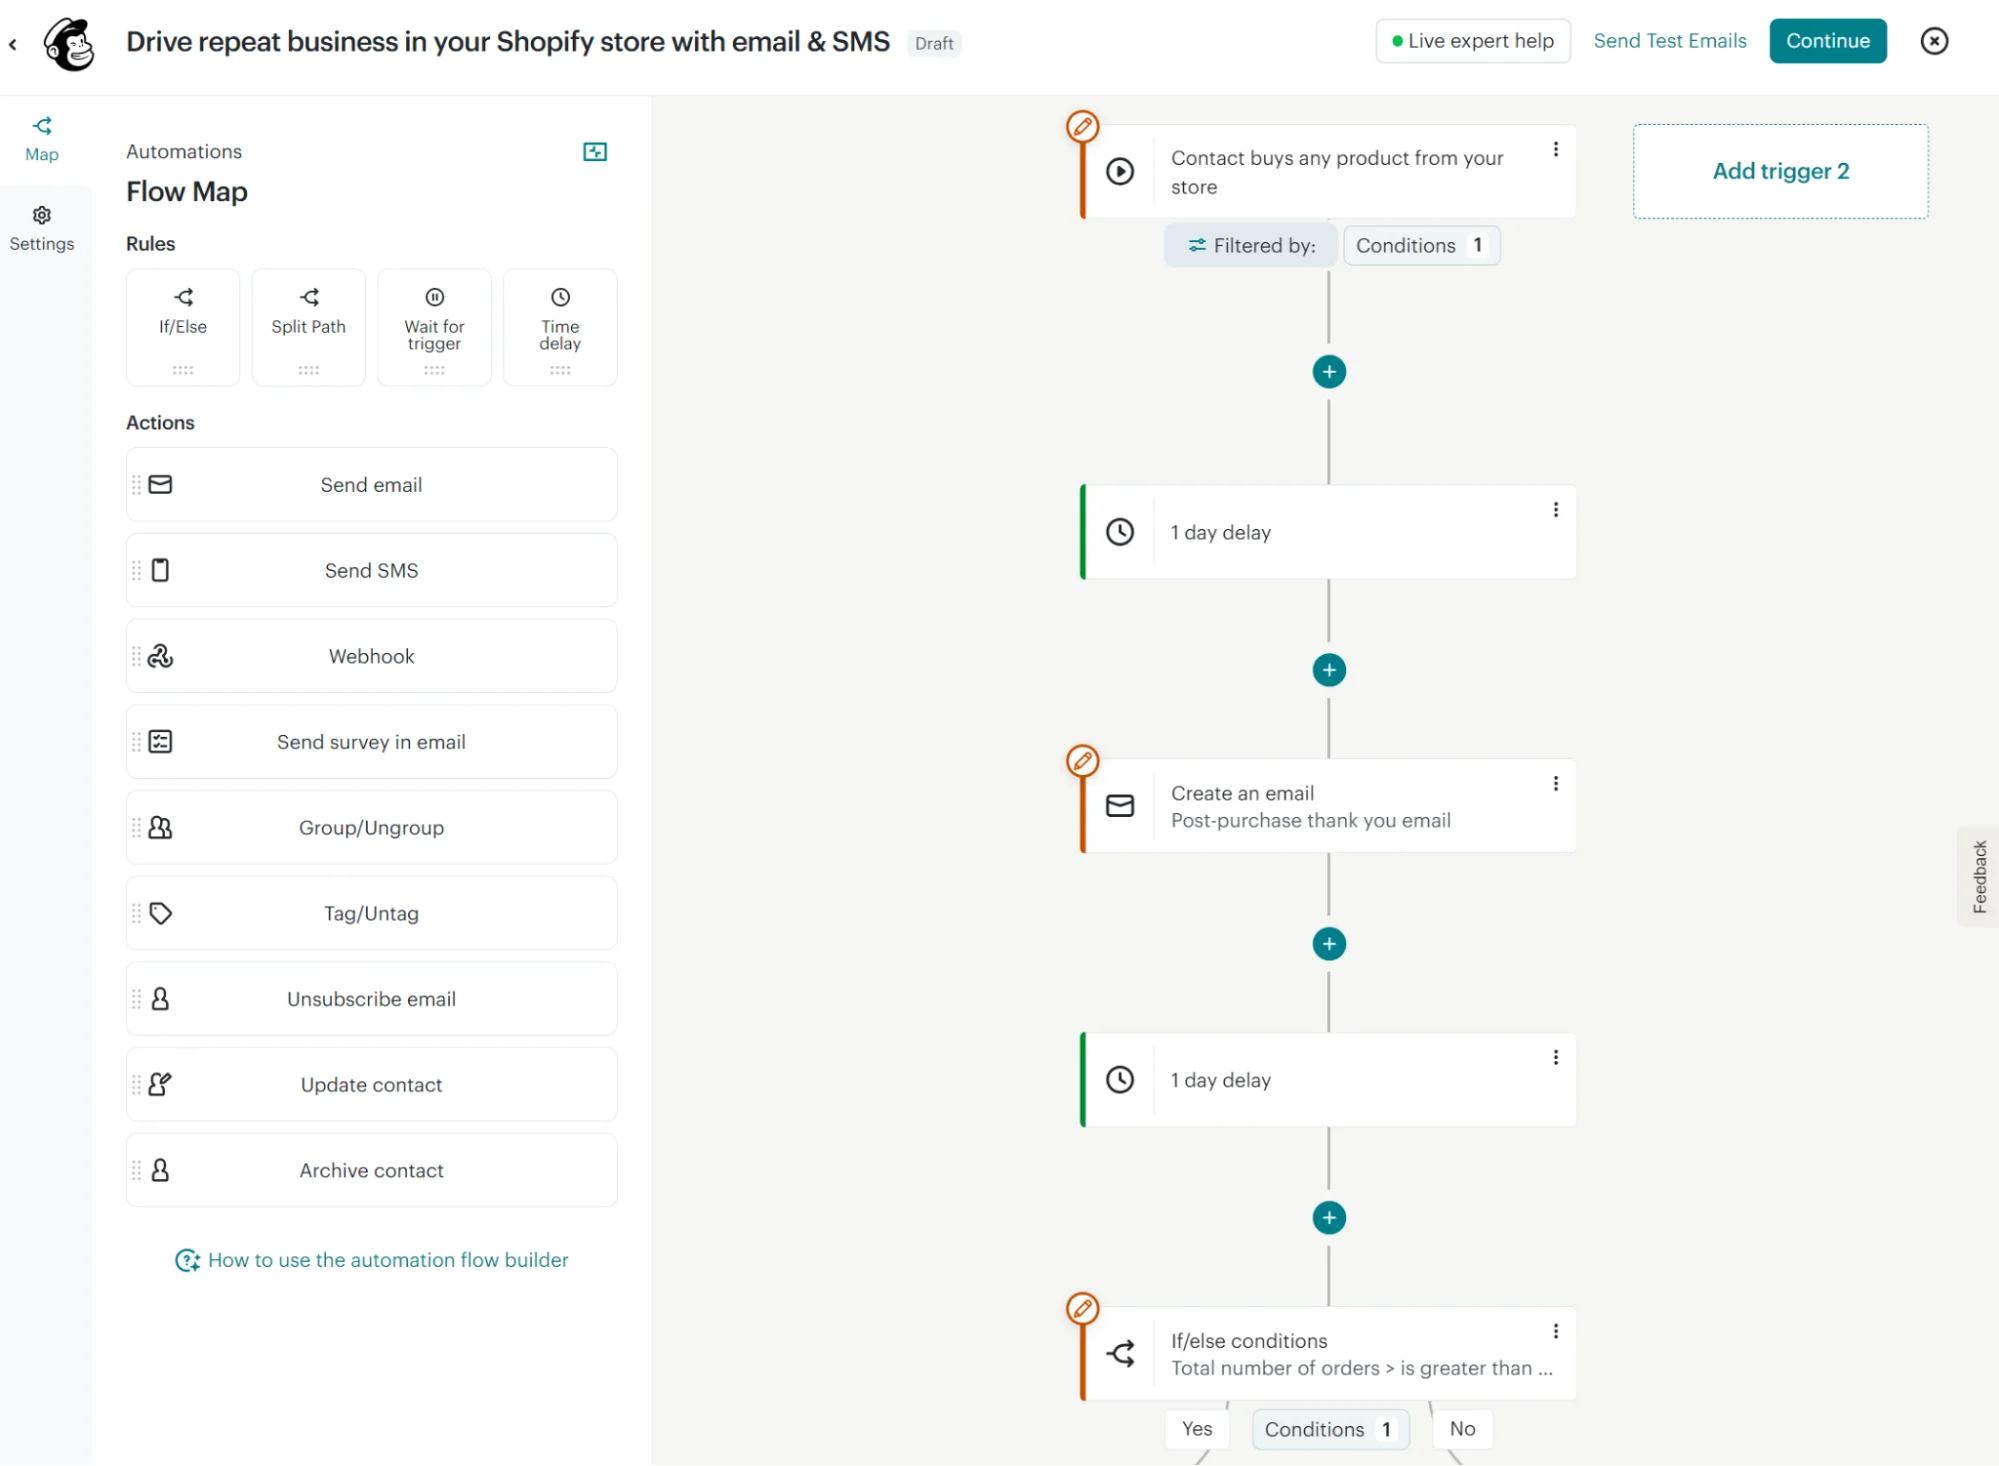This screenshot has height=1466, width=1999.
Task: Click the If/else Conditions 1 chip
Action: pyautogui.click(x=1331, y=1430)
